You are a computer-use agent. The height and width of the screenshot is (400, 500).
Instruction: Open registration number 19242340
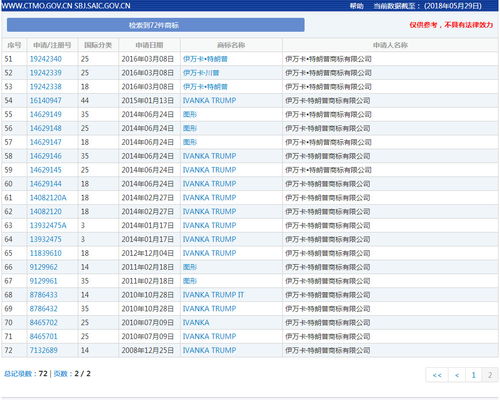pos(46,59)
